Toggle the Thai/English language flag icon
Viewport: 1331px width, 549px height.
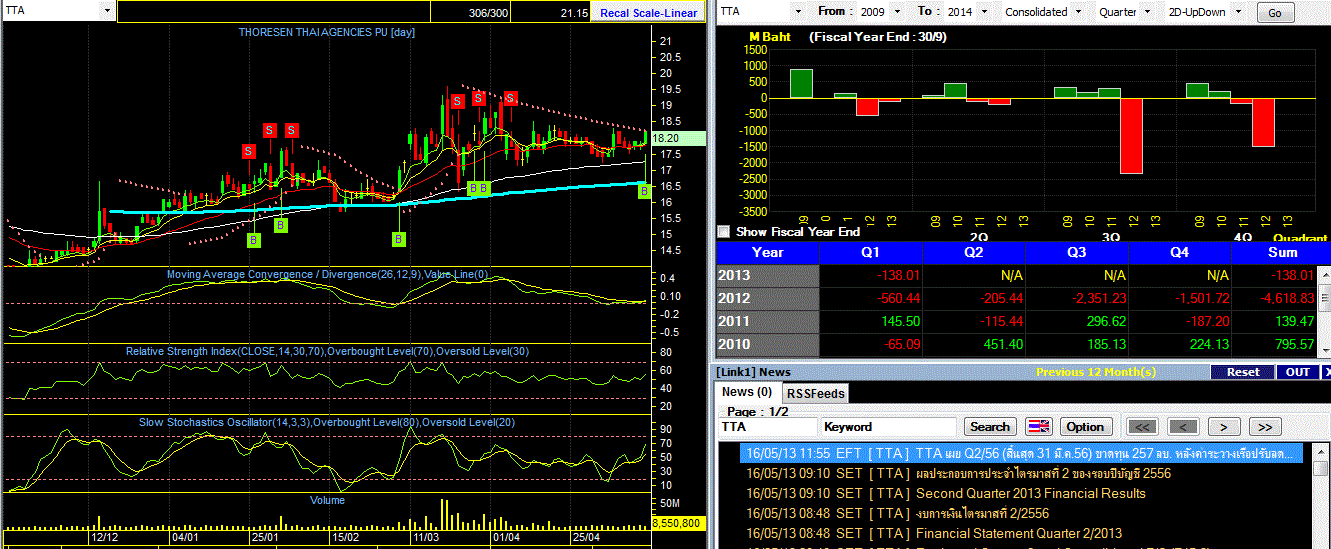click(x=1039, y=427)
